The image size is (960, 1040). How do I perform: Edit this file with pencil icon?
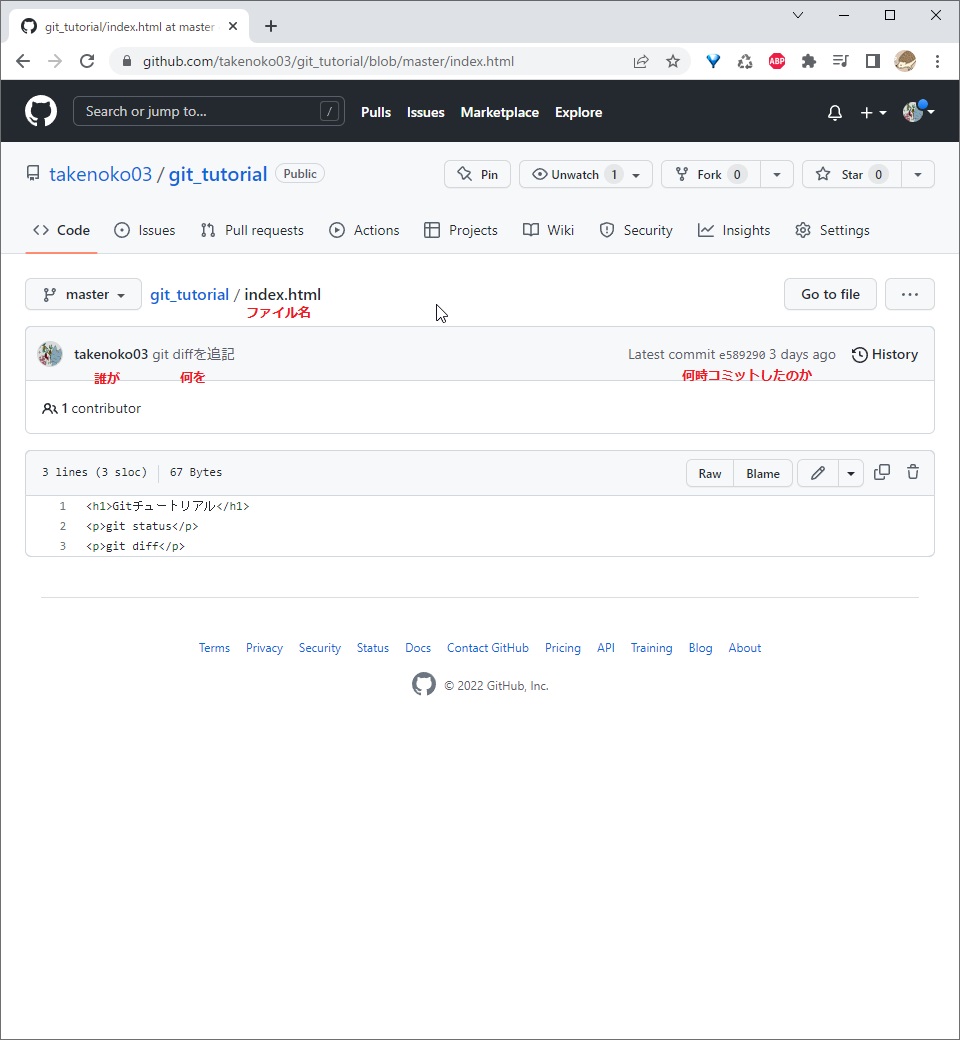click(x=817, y=473)
